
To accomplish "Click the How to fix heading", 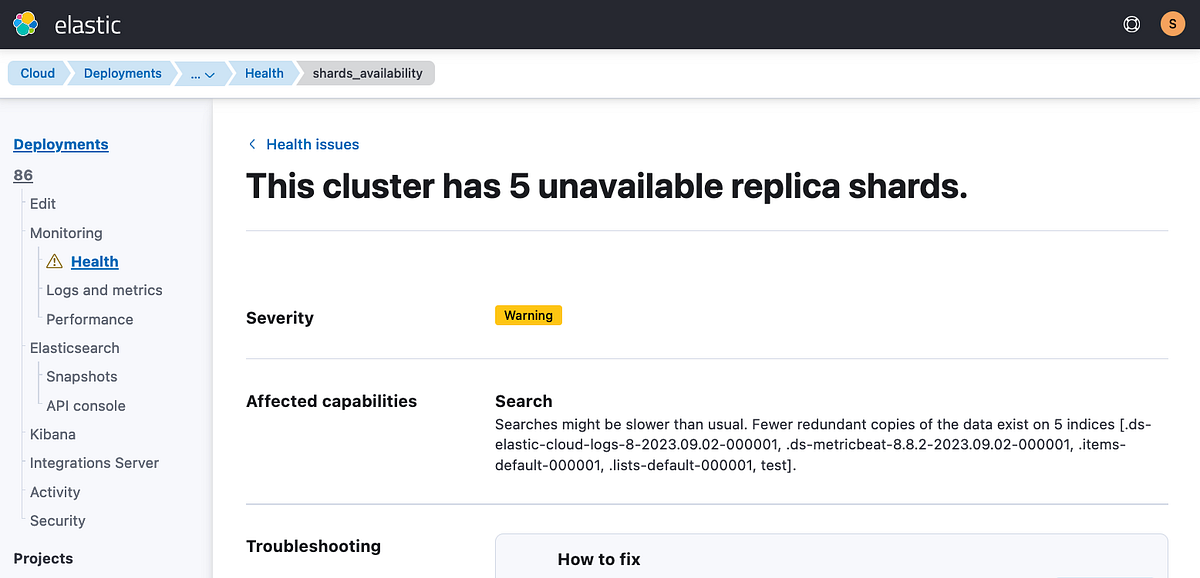I will pyautogui.click(x=598, y=559).
